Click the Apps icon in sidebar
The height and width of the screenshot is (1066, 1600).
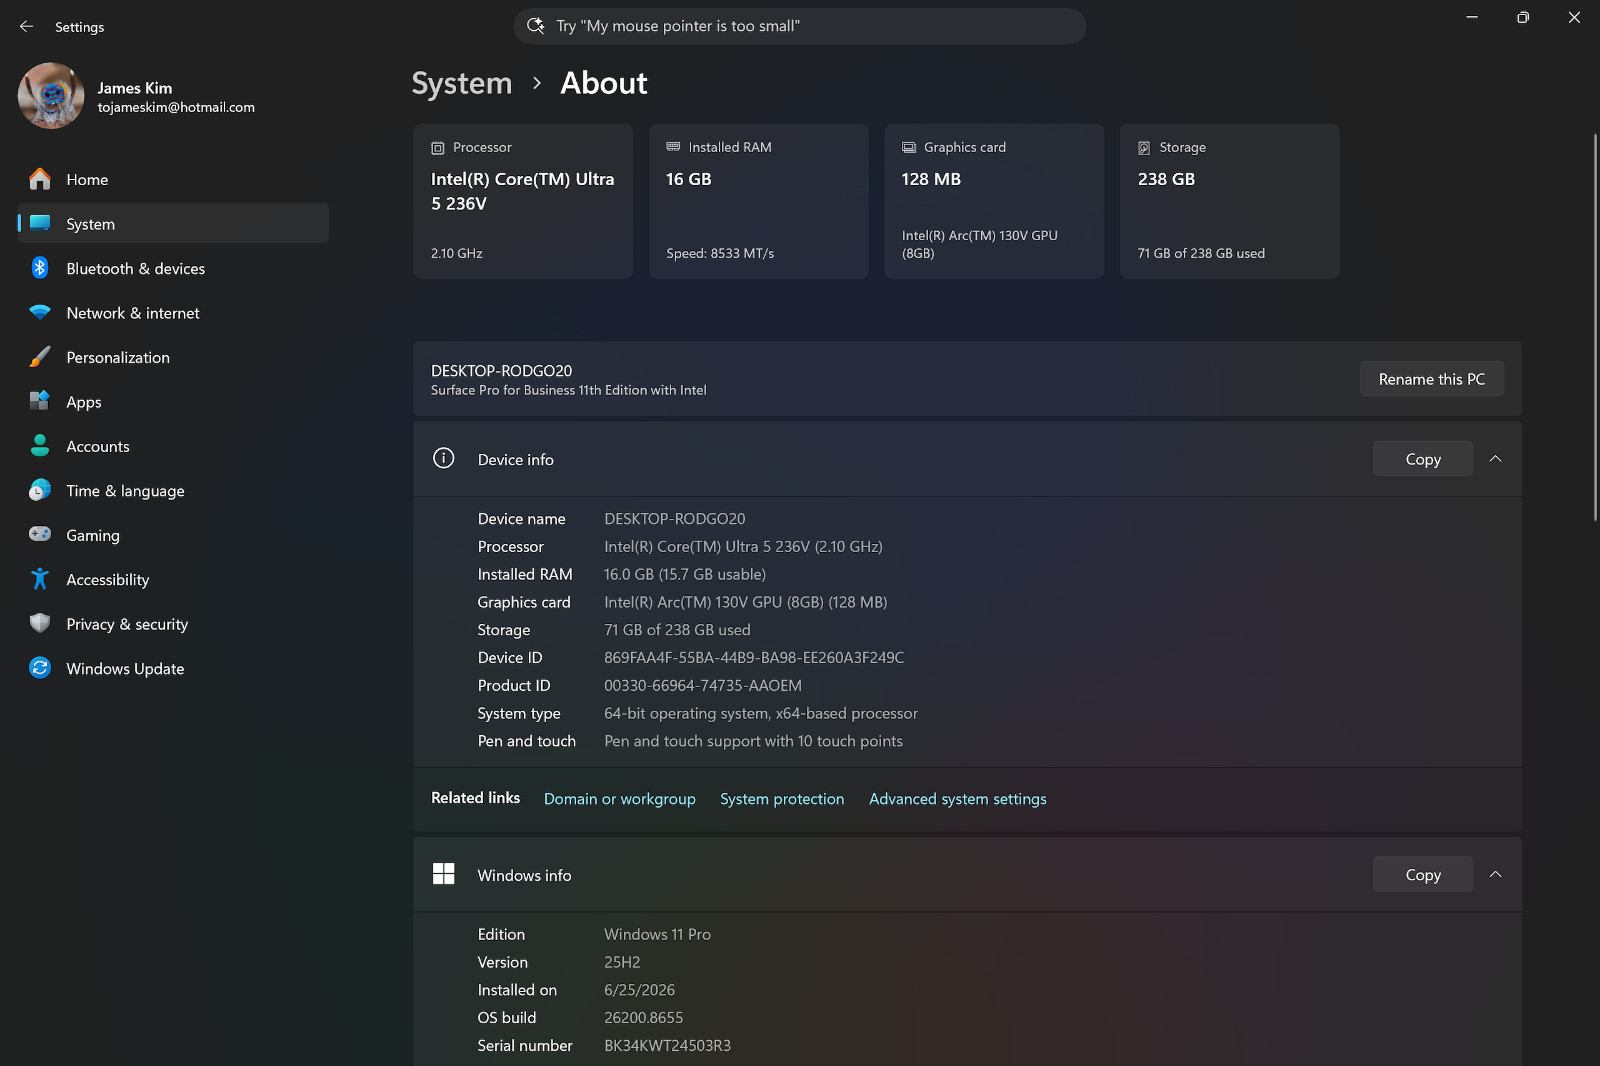[40, 401]
